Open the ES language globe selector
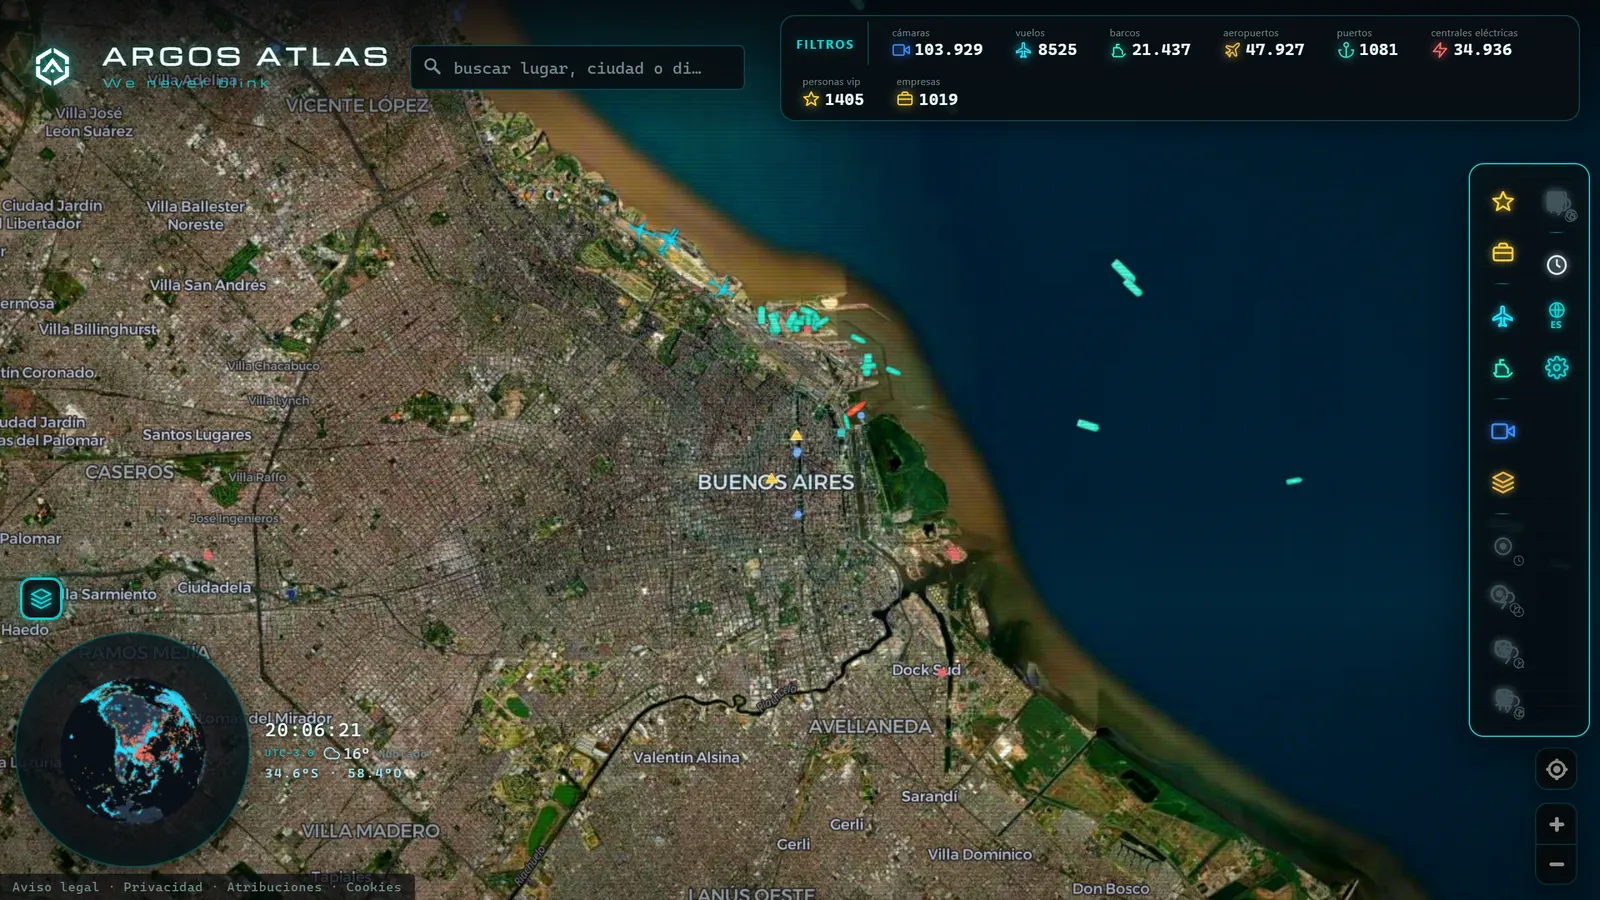The image size is (1600, 900). pos(1557,315)
